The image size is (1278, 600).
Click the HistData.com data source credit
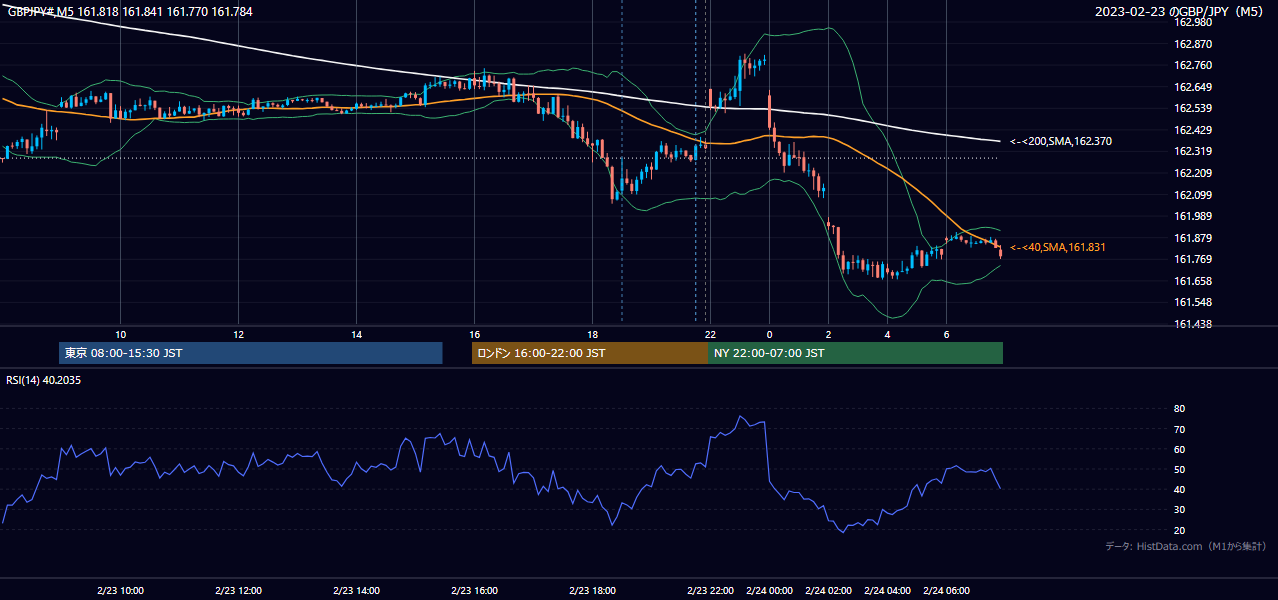coord(1186,546)
